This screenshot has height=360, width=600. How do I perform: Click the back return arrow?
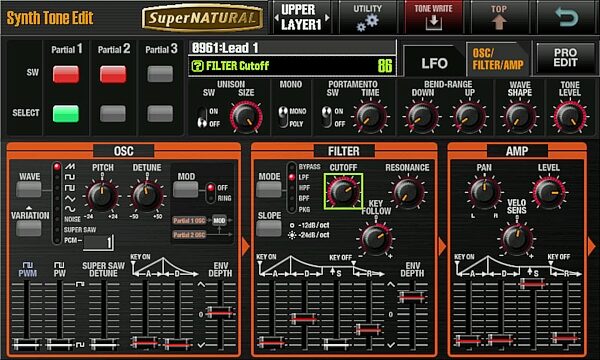pos(566,17)
